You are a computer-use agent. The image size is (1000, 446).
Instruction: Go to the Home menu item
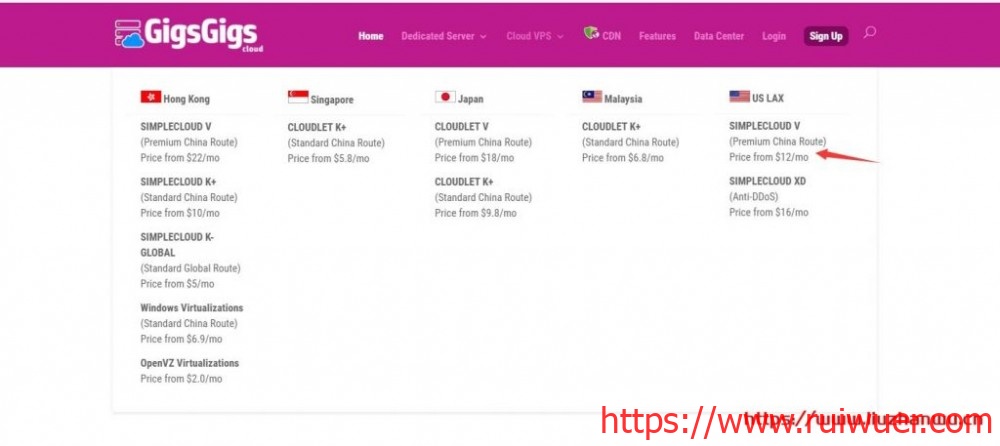point(371,36)
